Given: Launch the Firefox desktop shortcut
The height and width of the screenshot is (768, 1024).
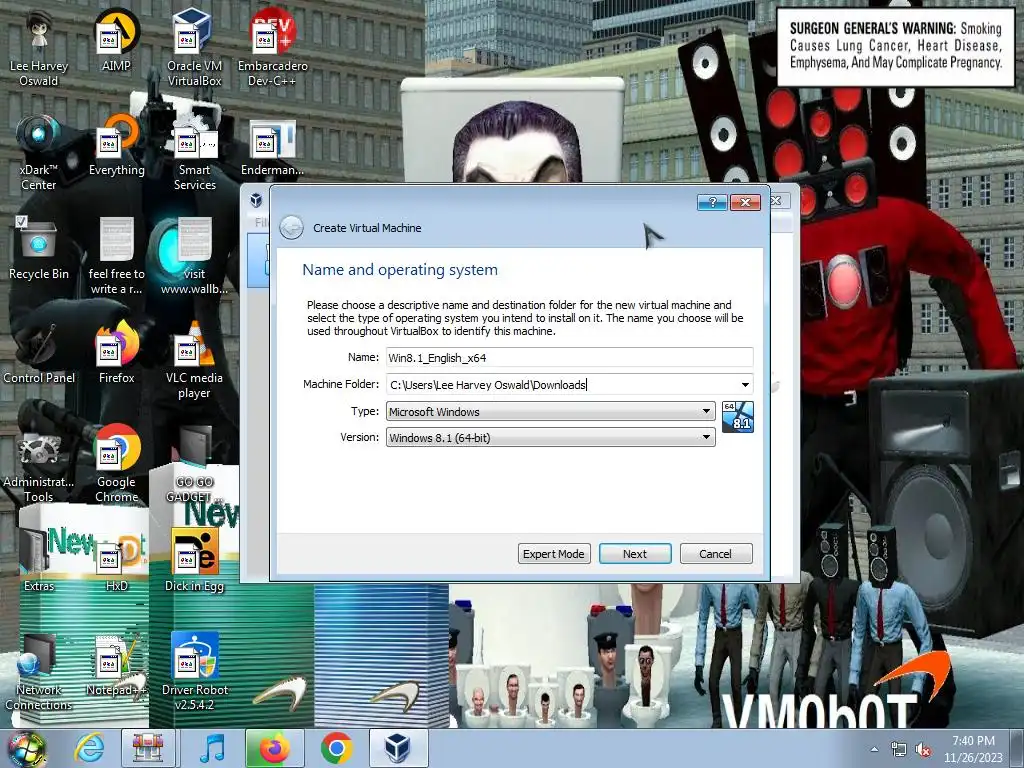Looking at the screenshot, I should tap(116, 353).
